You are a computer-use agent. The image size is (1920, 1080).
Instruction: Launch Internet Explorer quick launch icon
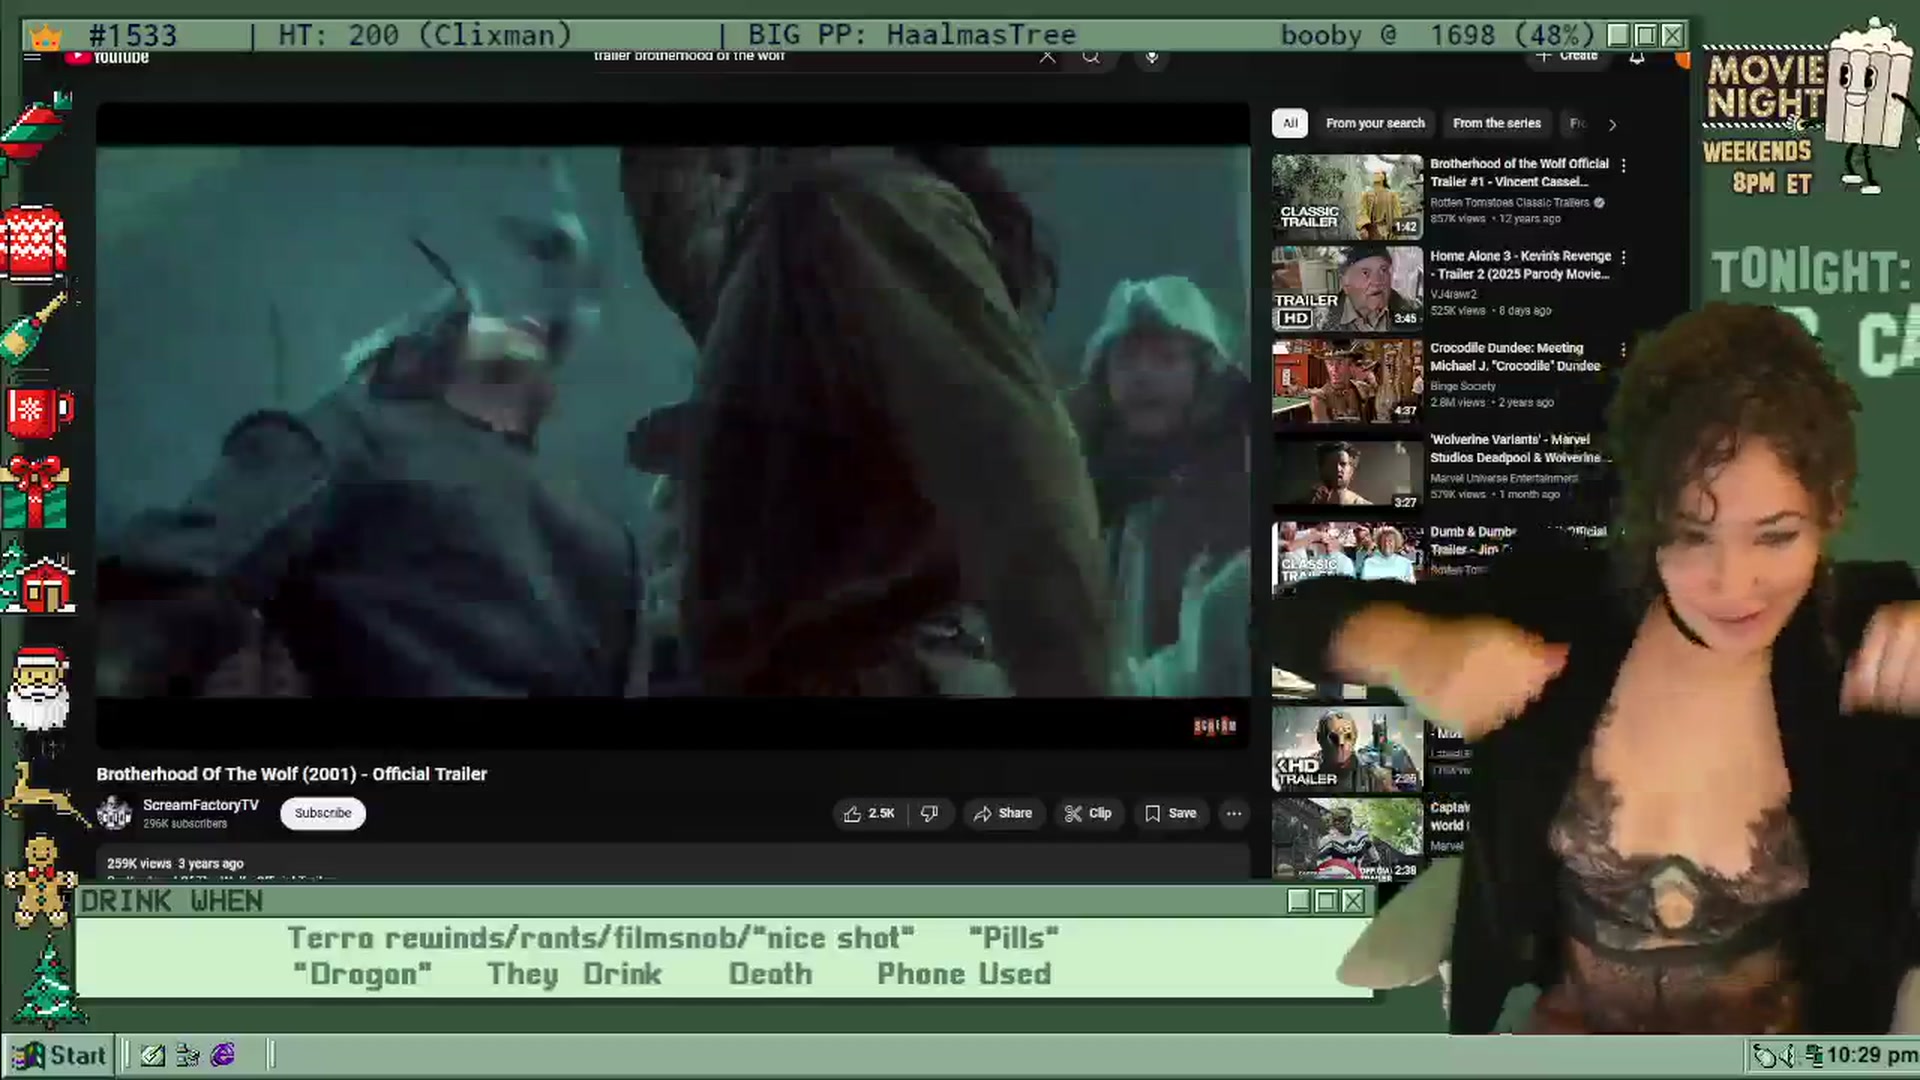tap(223, 1055)
